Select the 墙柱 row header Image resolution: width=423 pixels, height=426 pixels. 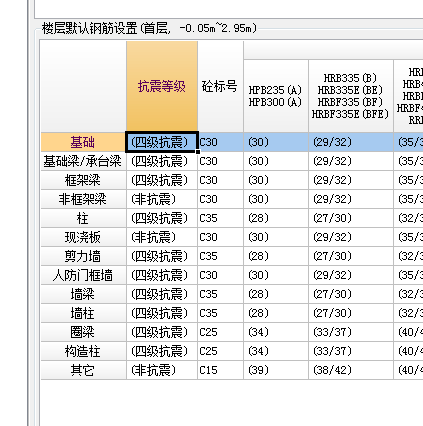(x=83, y=313)
